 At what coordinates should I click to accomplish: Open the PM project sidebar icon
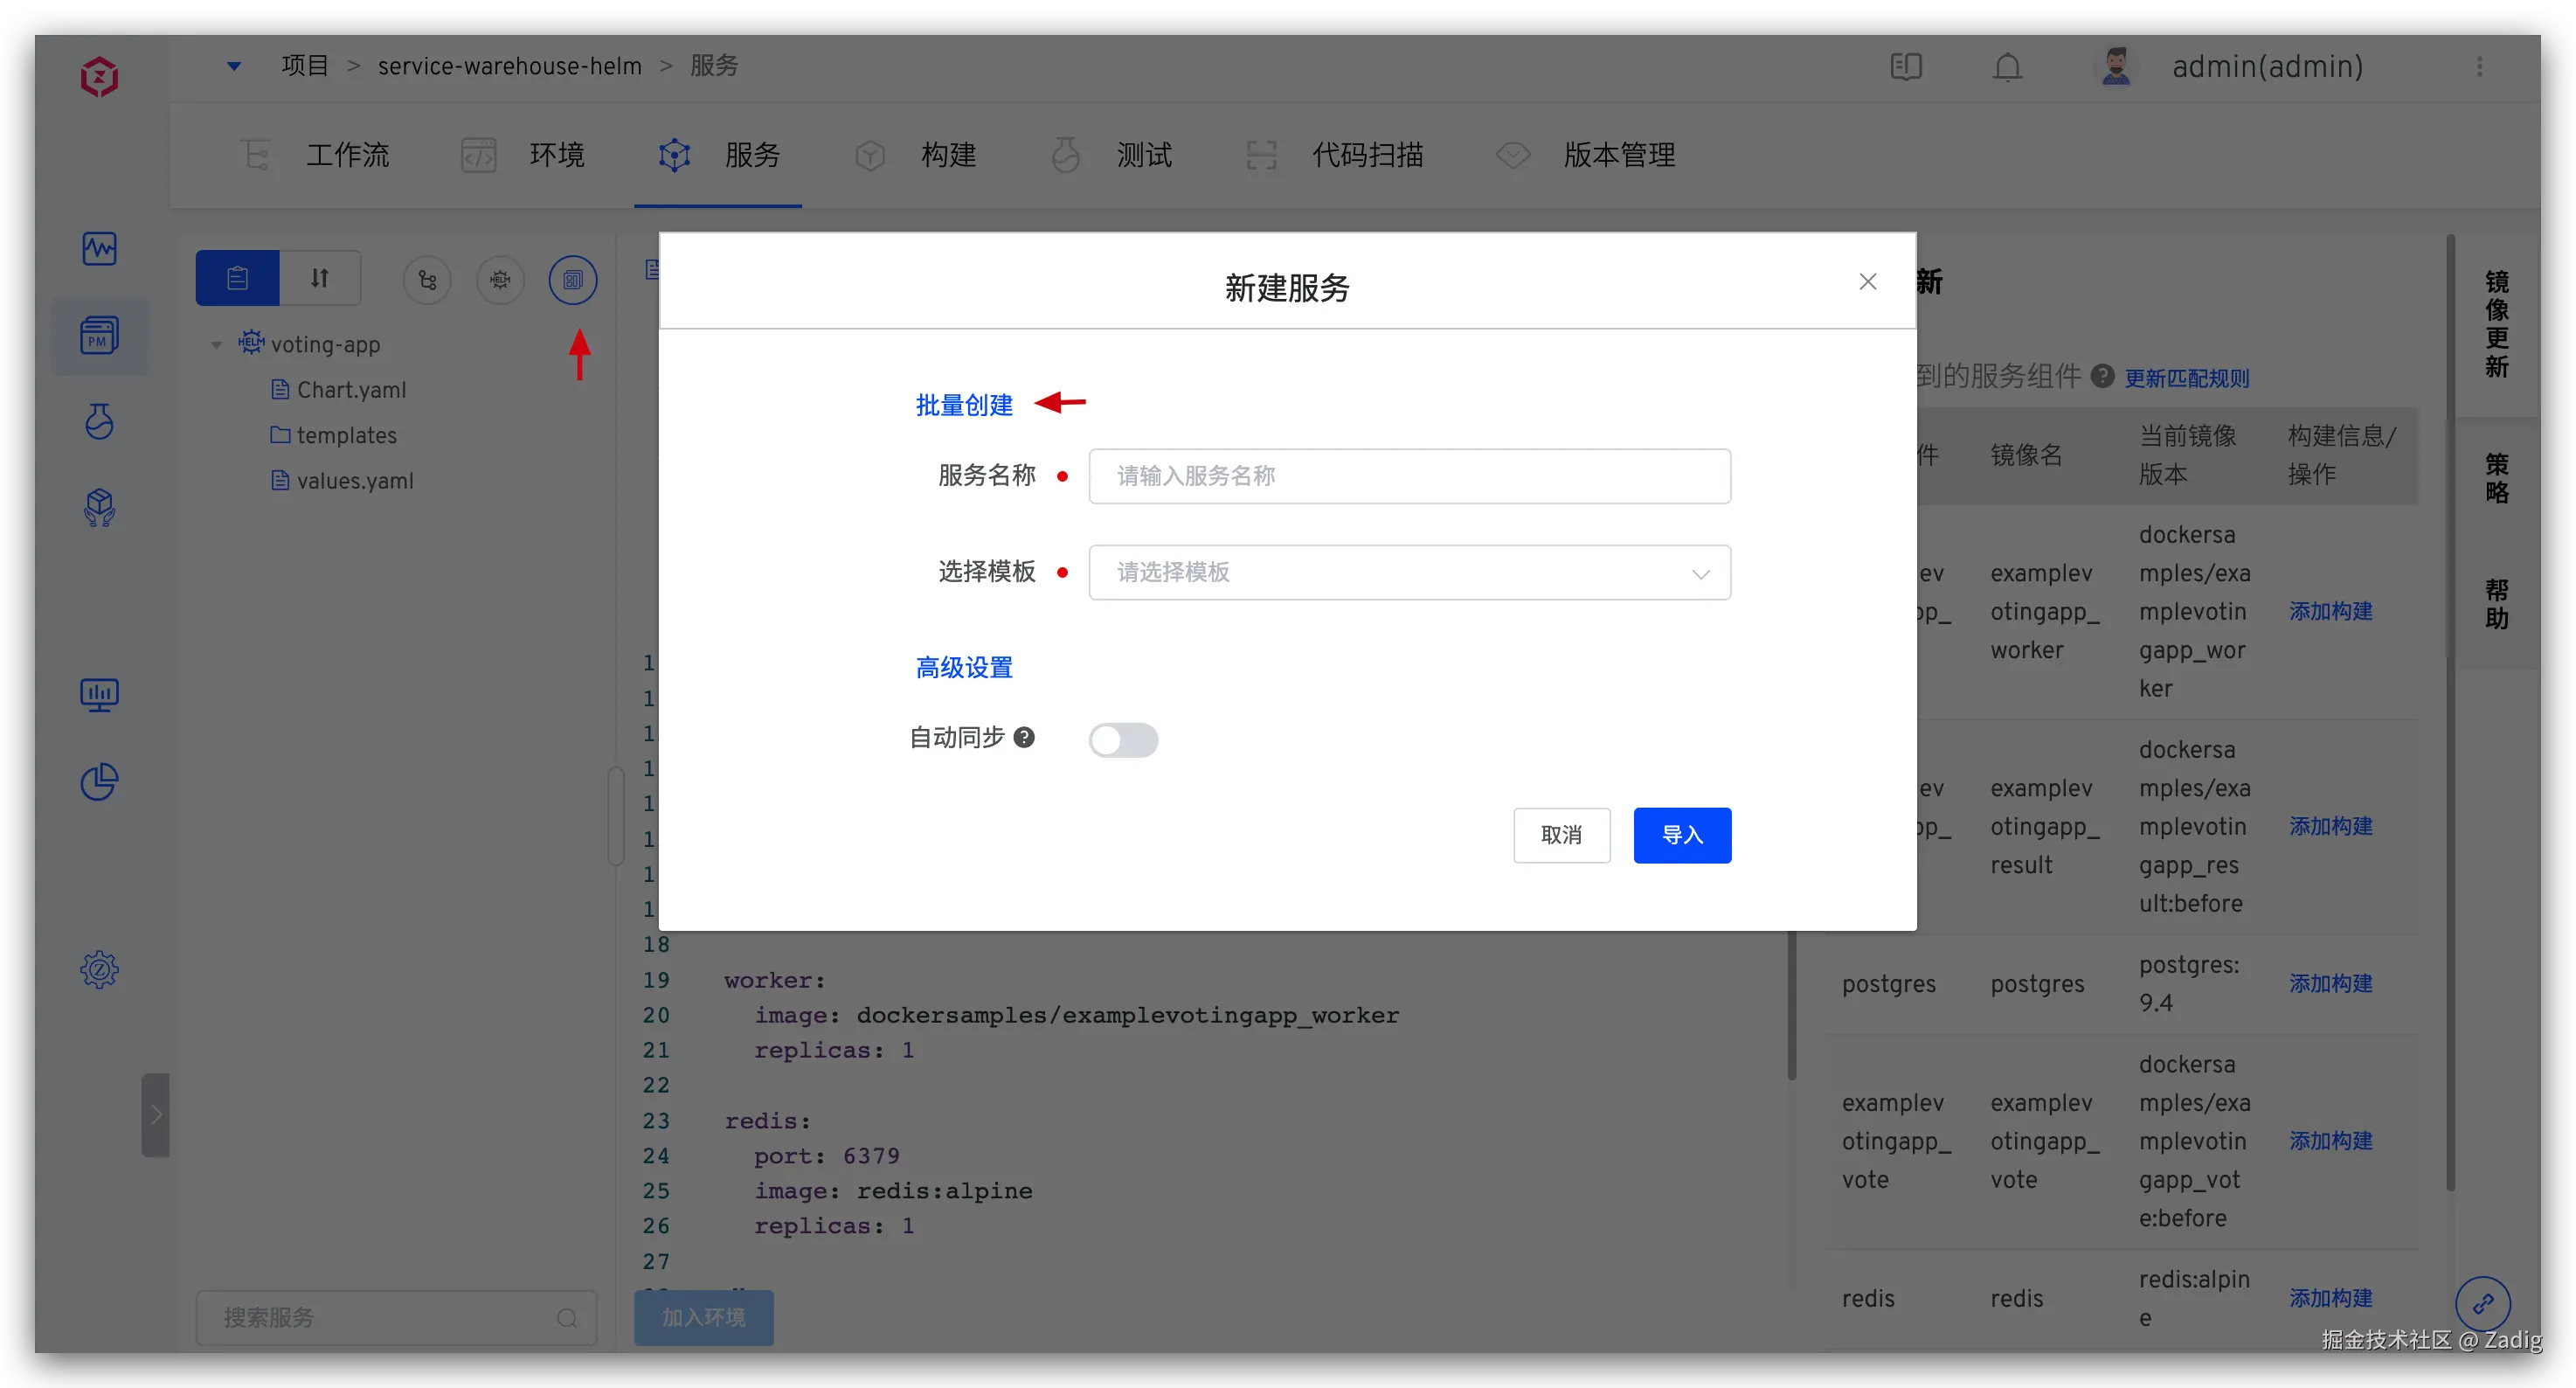[x=99, y=335]
